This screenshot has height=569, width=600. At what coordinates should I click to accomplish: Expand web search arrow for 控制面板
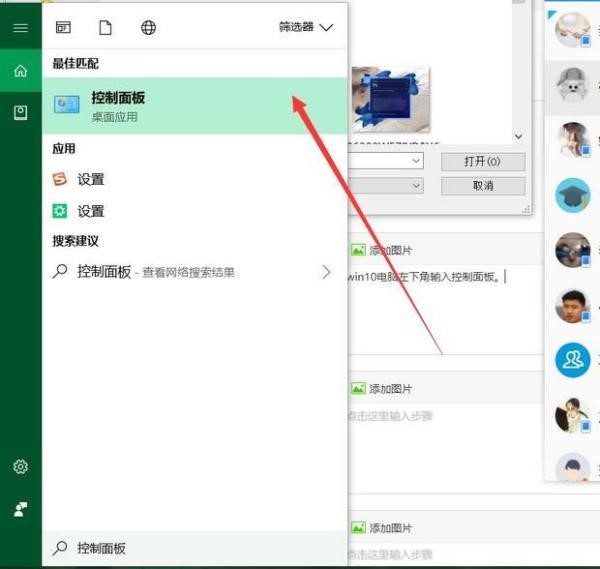(326, 272)
